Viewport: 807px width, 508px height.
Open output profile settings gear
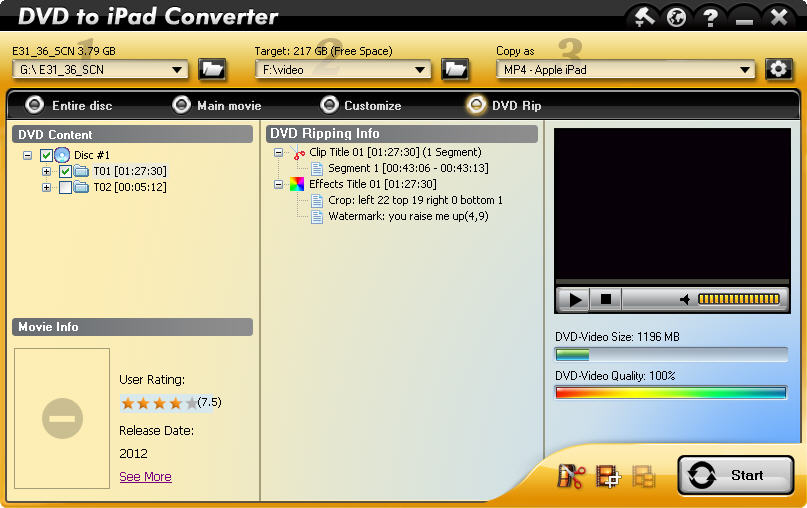[778, 69]
